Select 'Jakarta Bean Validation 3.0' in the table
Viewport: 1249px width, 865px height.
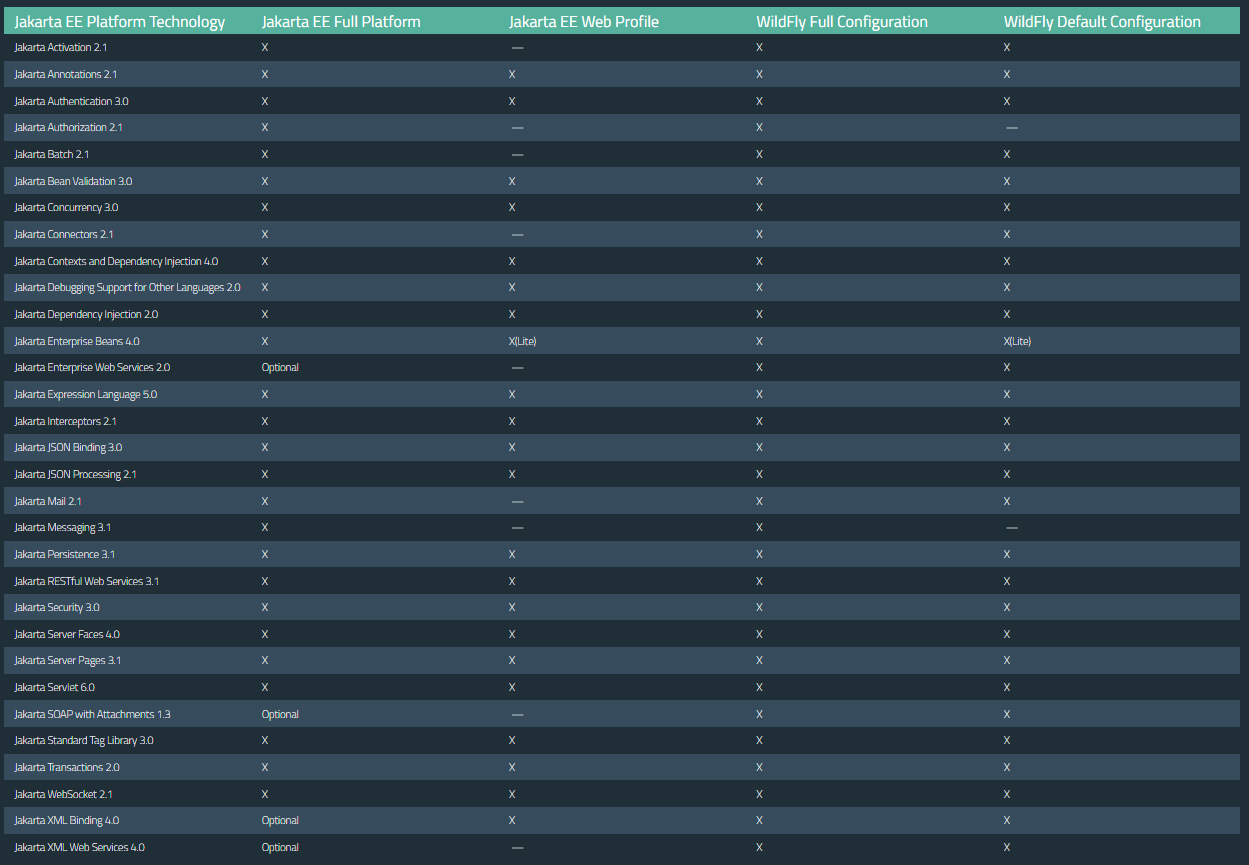tap(73, 181)
